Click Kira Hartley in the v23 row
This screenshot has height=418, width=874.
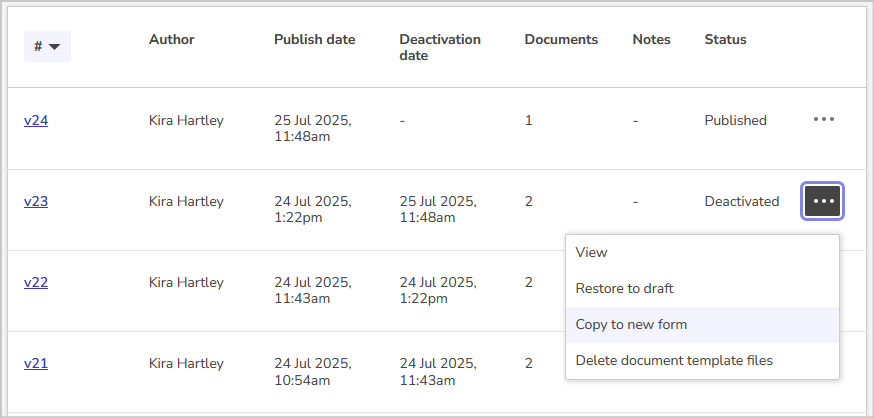coord(186,201)
